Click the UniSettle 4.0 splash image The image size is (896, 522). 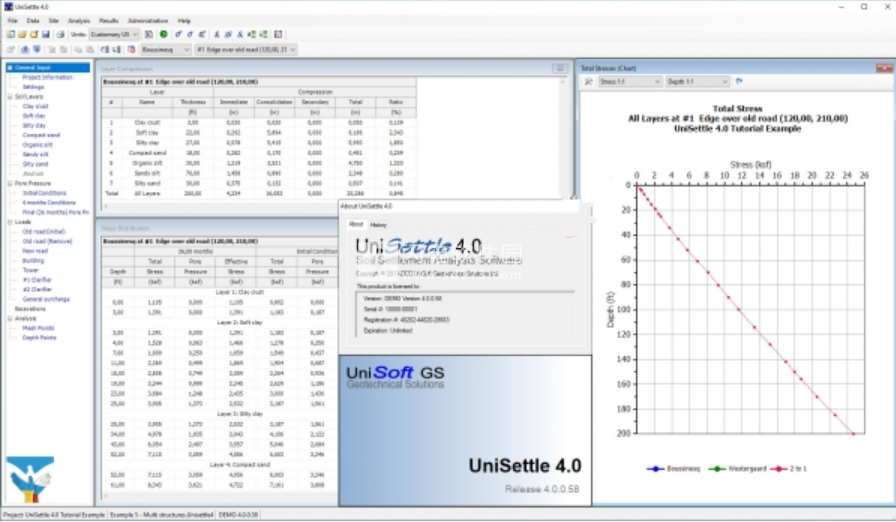(465, 431)
